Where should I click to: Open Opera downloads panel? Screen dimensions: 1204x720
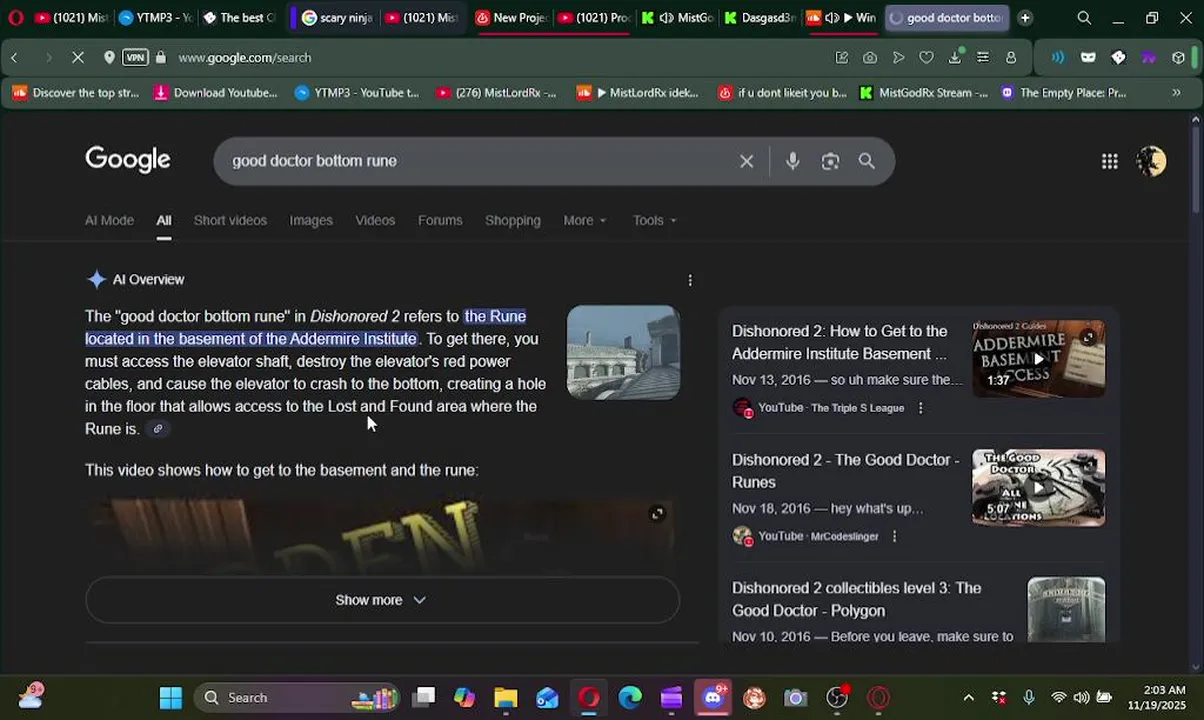(955, 58)
